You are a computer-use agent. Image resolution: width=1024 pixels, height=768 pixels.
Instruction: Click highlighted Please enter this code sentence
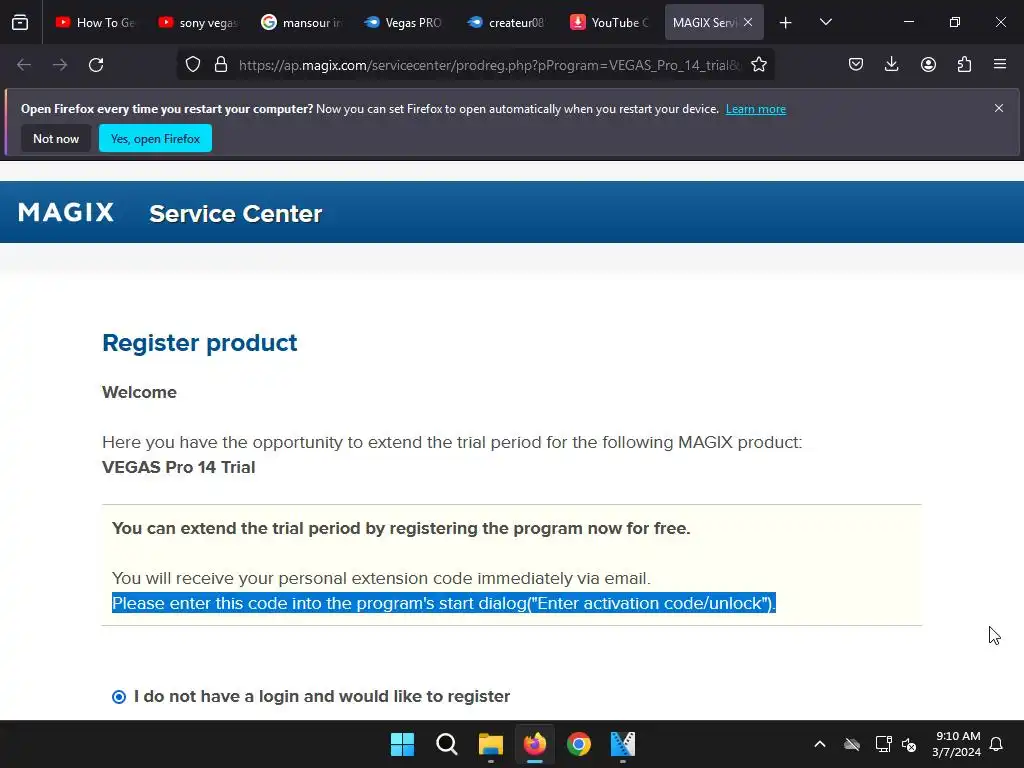click(x=443, y=603)
